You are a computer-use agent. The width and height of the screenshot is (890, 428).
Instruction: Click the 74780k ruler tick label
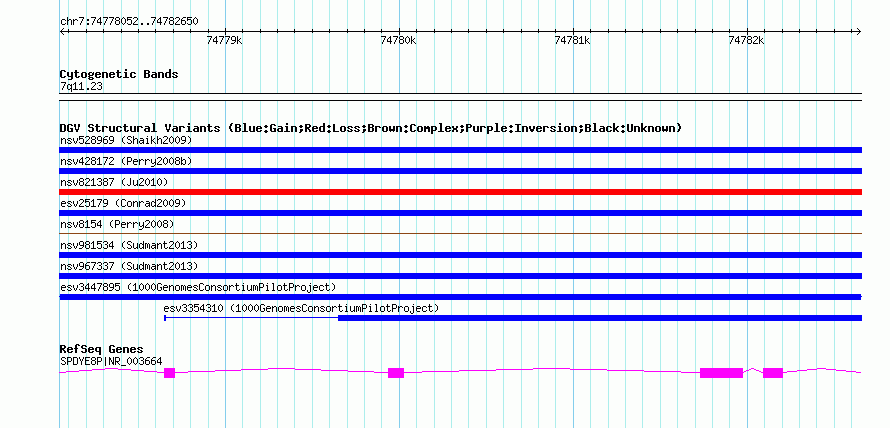click(x=398, y=40)
